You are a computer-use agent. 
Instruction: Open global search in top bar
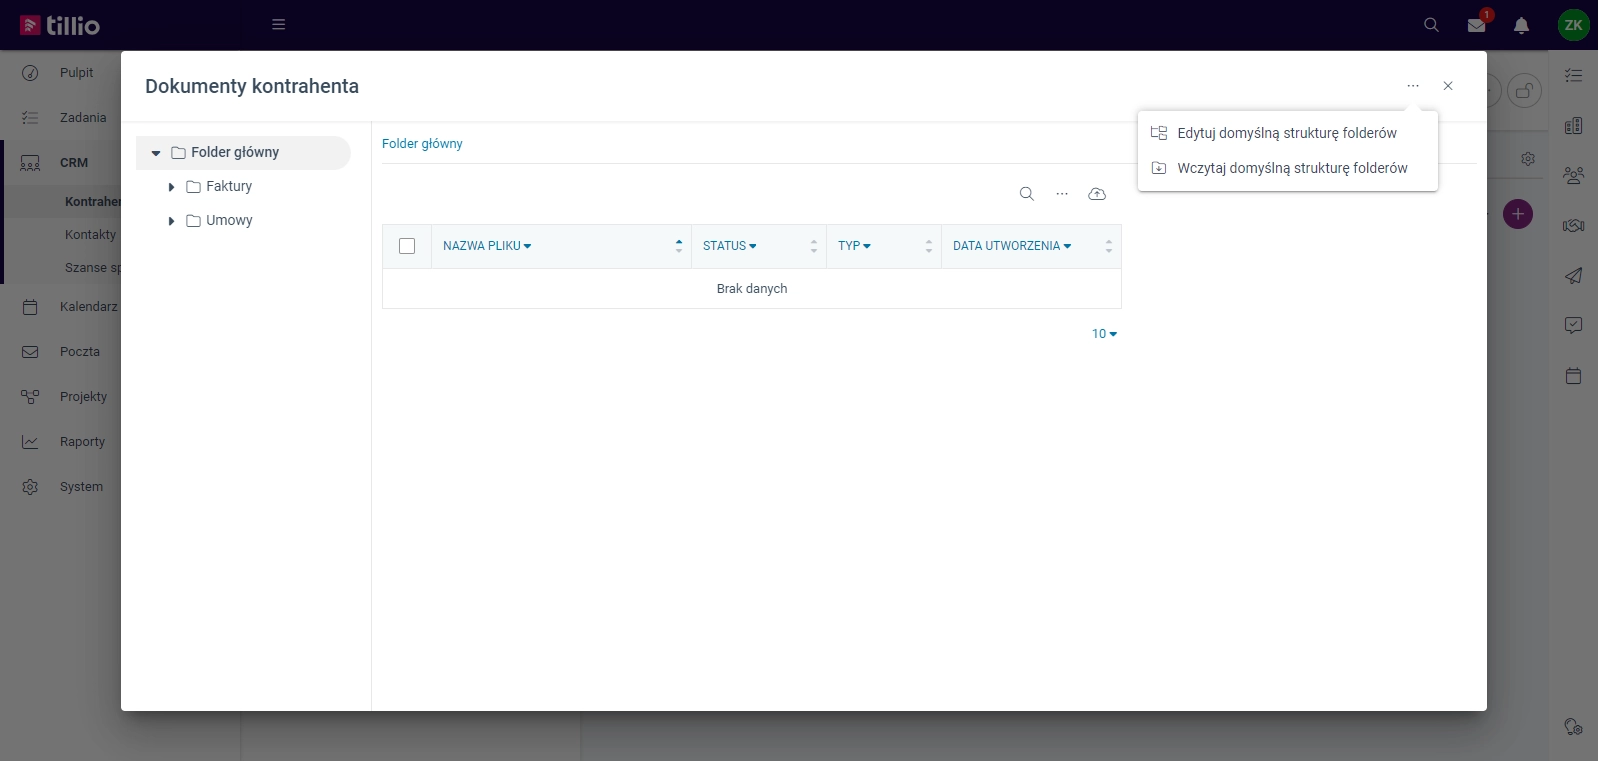pyautogui.click(x=1431, y=25)
